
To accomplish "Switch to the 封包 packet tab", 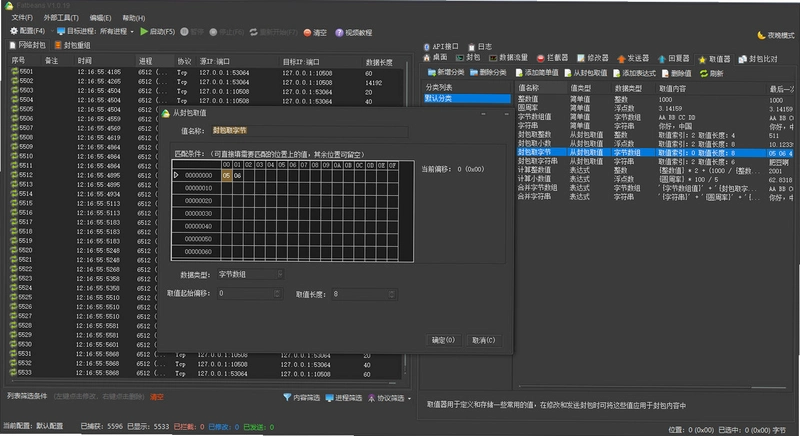I will point(468,58).
